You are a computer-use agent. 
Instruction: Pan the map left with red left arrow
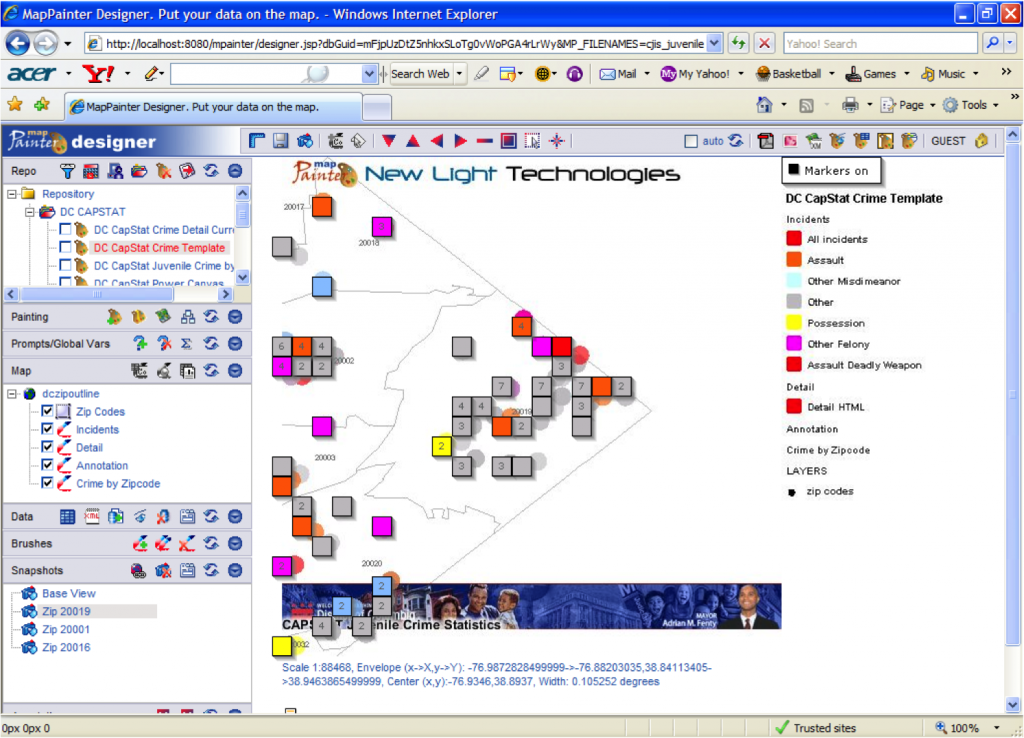tap(437, 141)
